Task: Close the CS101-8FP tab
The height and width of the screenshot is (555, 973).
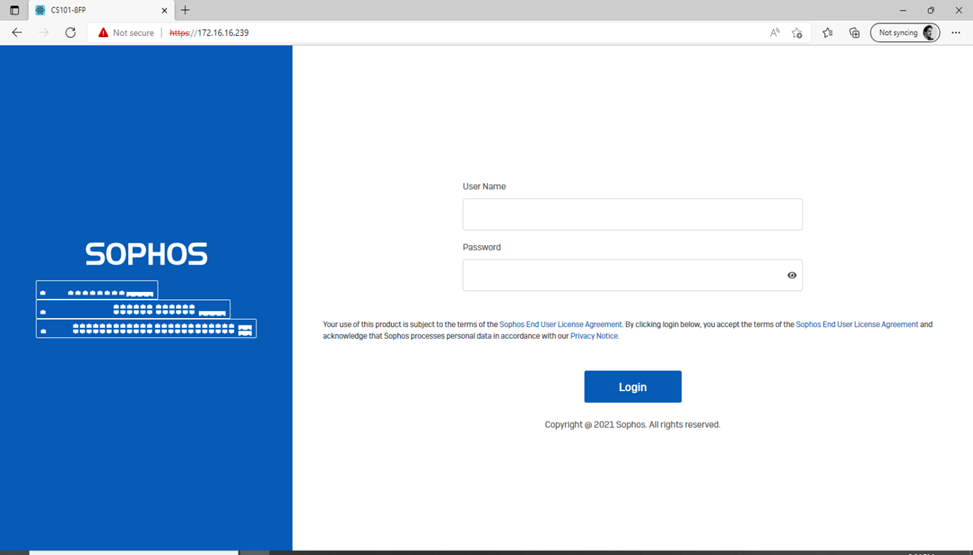Action: (x=164, y=10)
